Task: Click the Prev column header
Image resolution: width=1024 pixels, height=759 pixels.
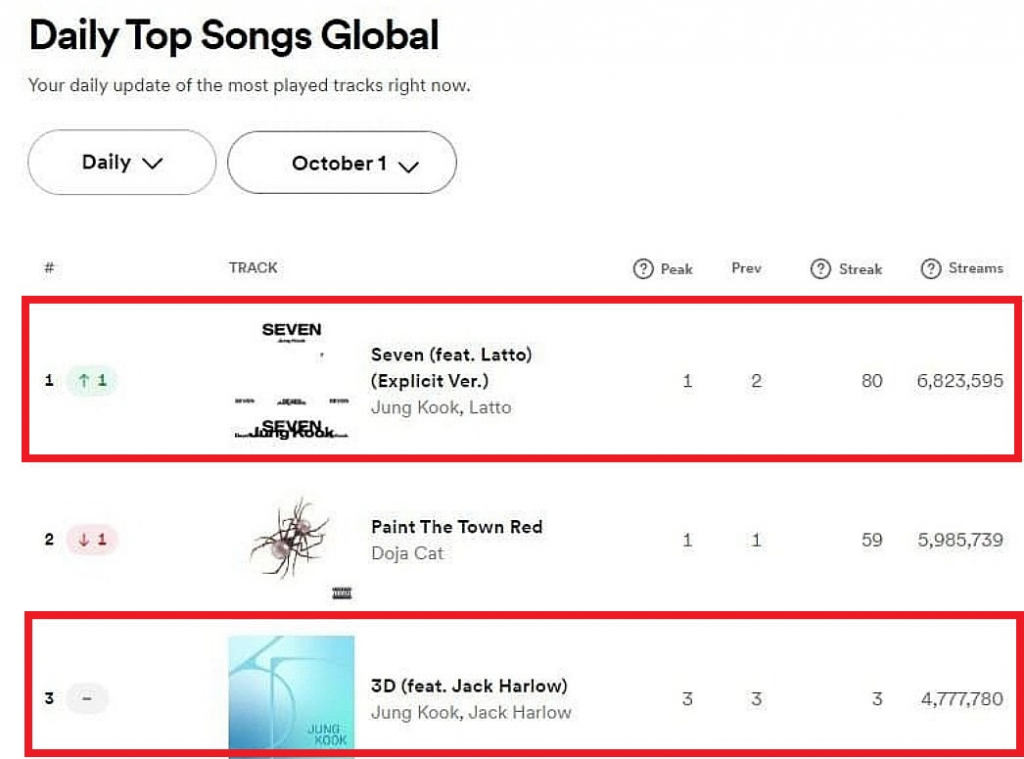Action: pos(746,268)
